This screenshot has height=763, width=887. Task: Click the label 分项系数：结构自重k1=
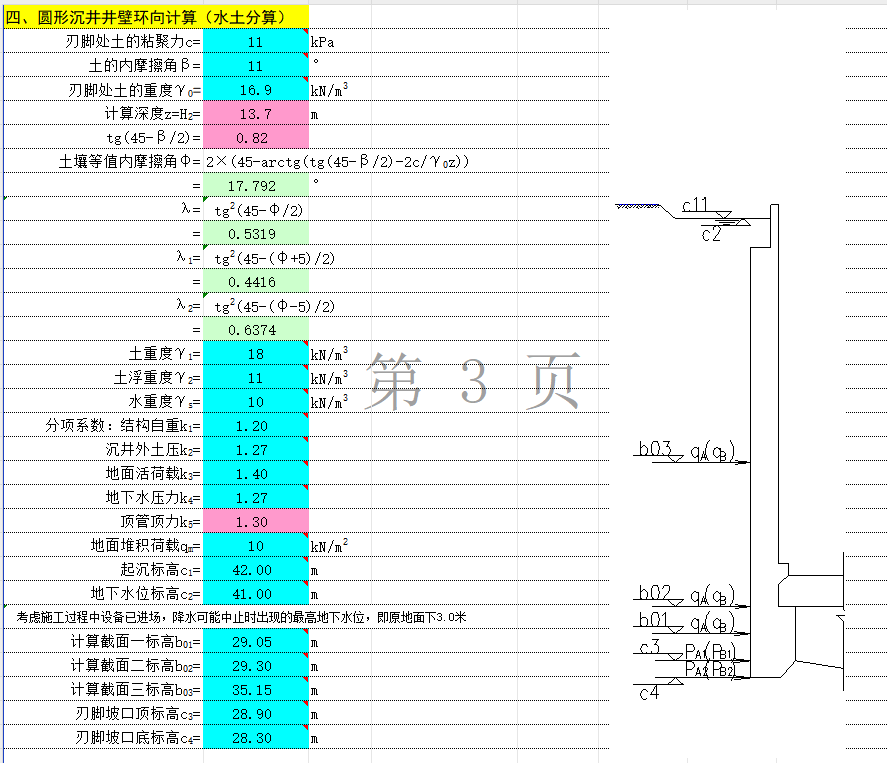(x=123, y=426)
